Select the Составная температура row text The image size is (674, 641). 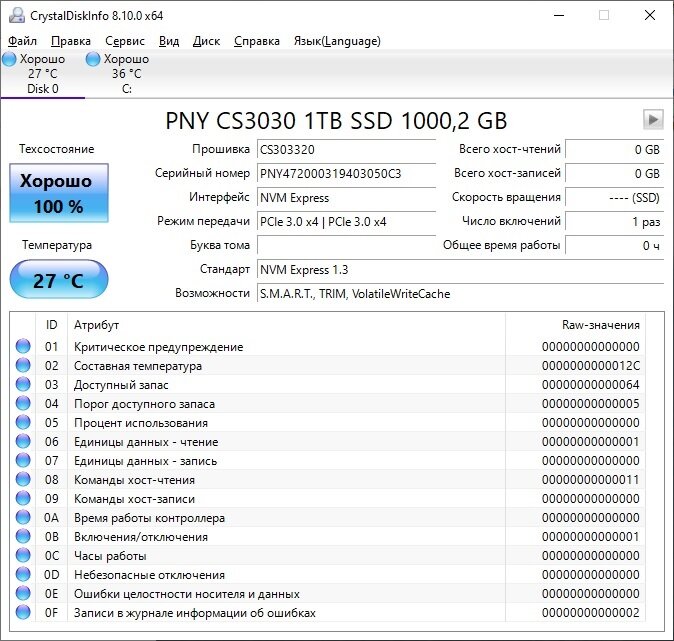tap(138, 366)
